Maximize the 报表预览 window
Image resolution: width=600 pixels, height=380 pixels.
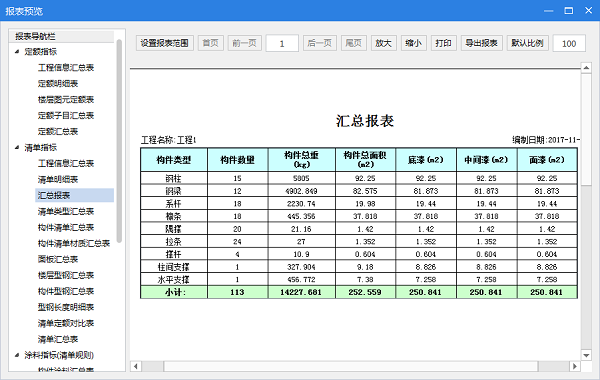569,11
